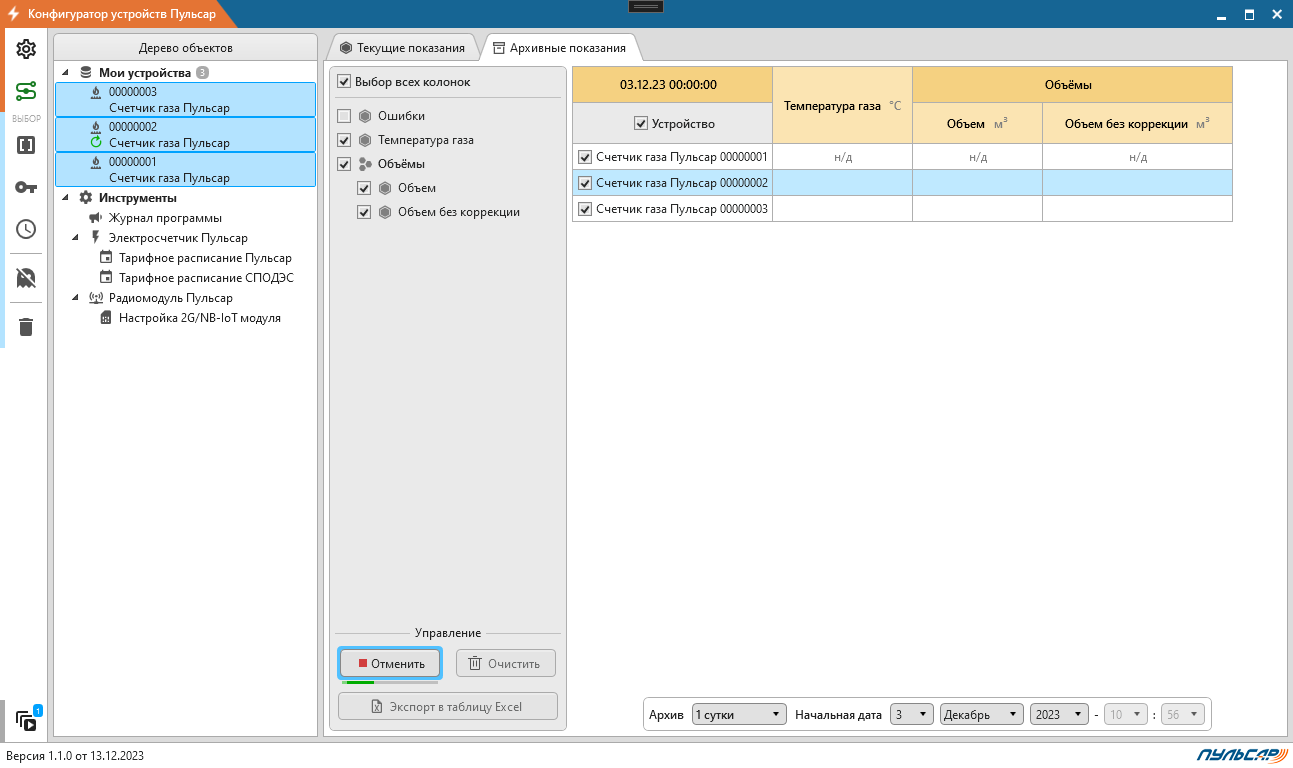Click the Экспорт в таблицу Excel button

coord(448,706)
